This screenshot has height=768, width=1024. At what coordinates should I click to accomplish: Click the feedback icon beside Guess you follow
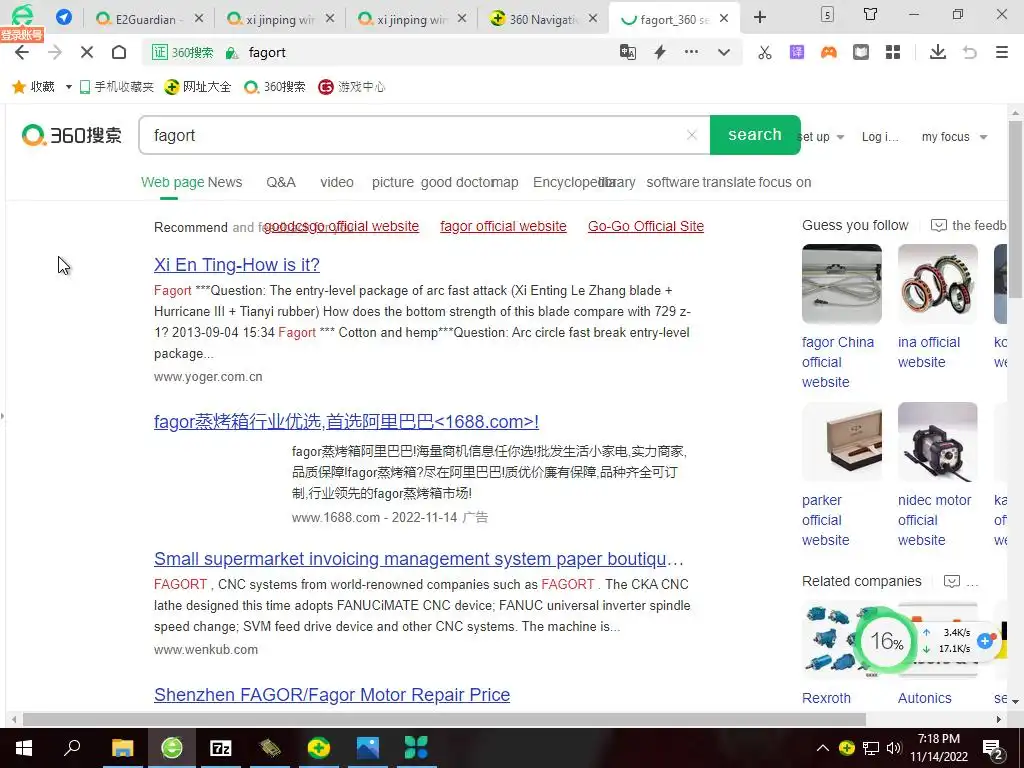938,225
